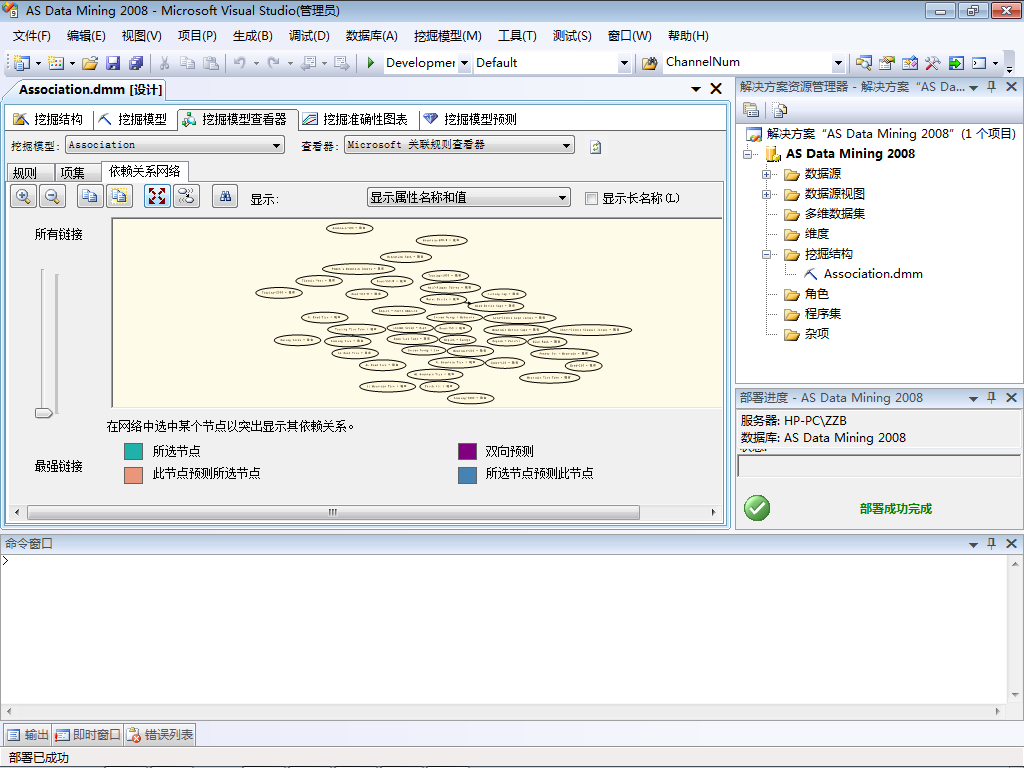Zoom out on the dependency network

pyautogui.click(x=52, y=197)
